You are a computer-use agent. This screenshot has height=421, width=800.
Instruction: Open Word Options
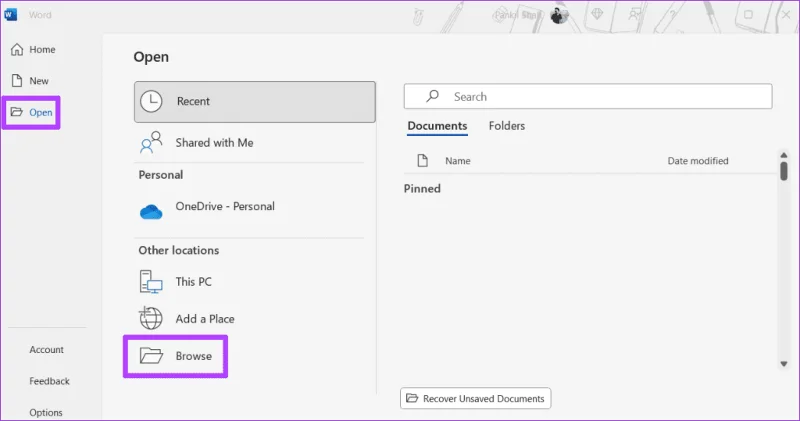pyautogui.click(x=45, y=412)
